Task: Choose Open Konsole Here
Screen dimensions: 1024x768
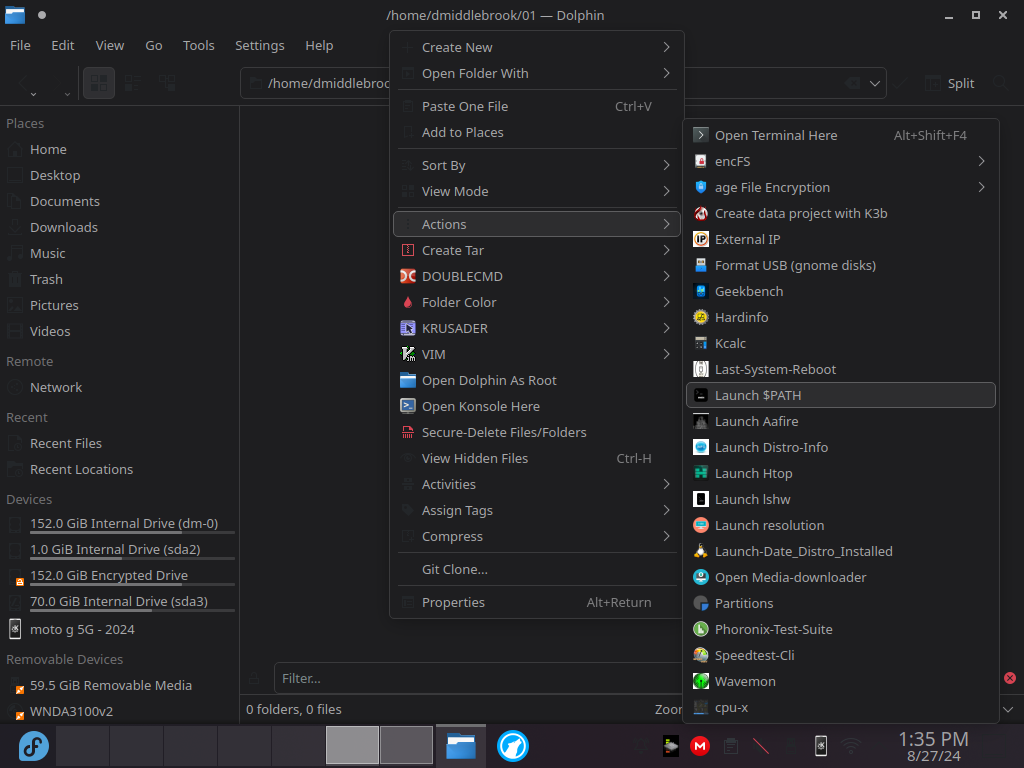Action: point(536,406)
